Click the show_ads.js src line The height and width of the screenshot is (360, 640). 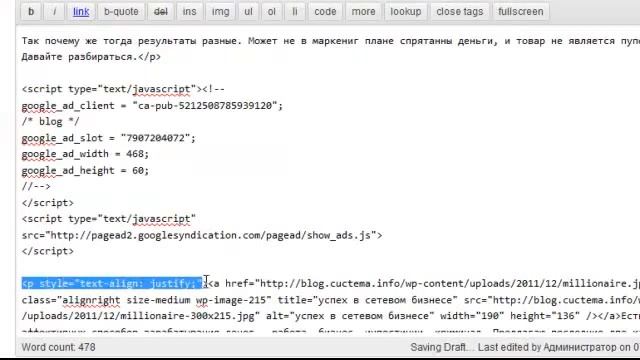202,235
